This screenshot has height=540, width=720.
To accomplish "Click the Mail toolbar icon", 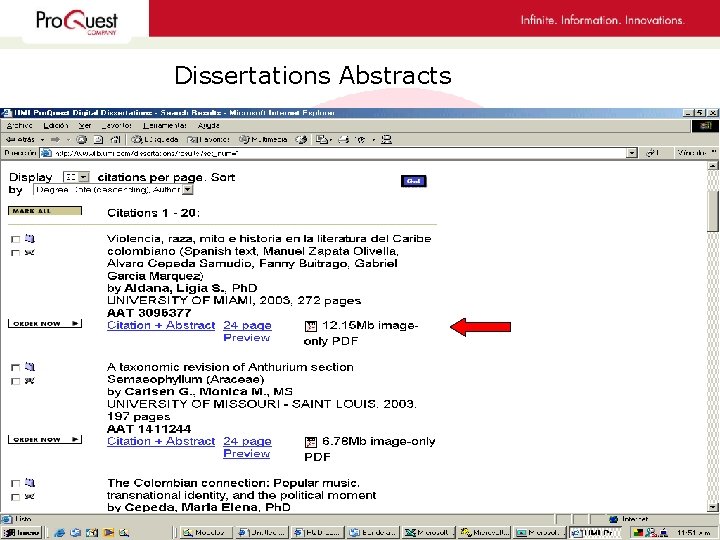I will coord(321,139).
